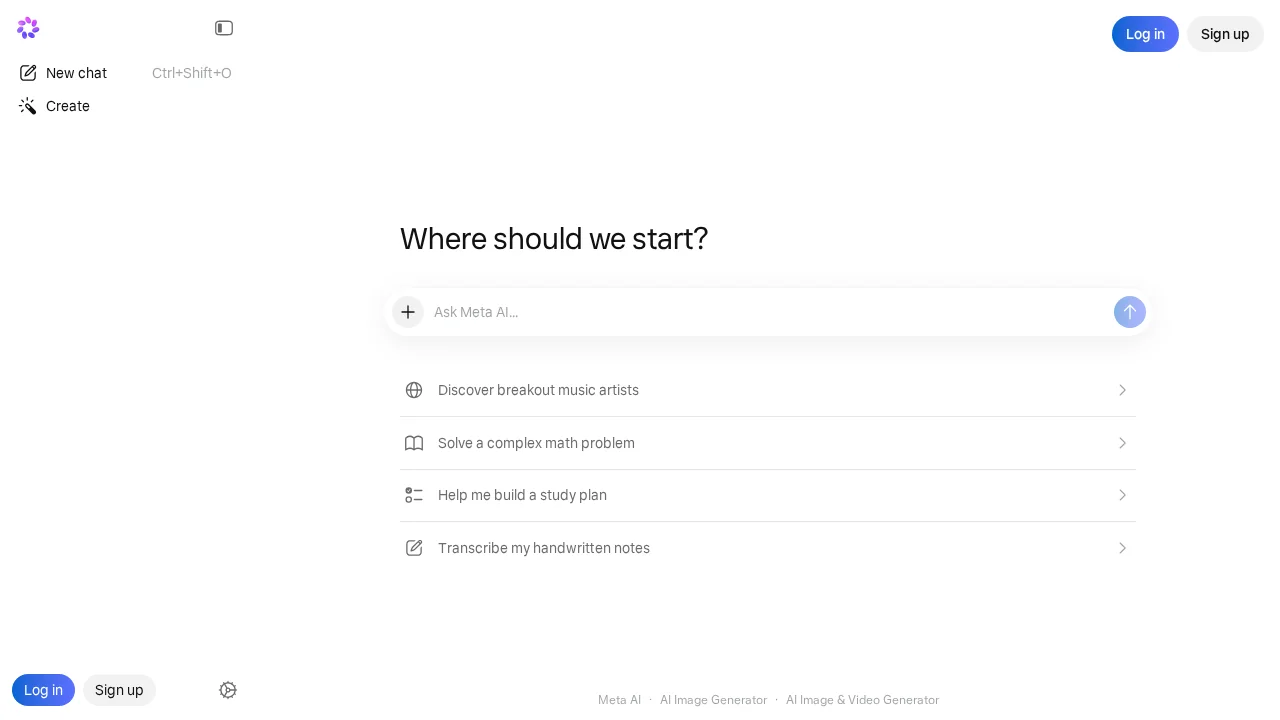1280x720 pixels.
Task: Open settings gear icon in sidebar
Action: pos(228,690)
